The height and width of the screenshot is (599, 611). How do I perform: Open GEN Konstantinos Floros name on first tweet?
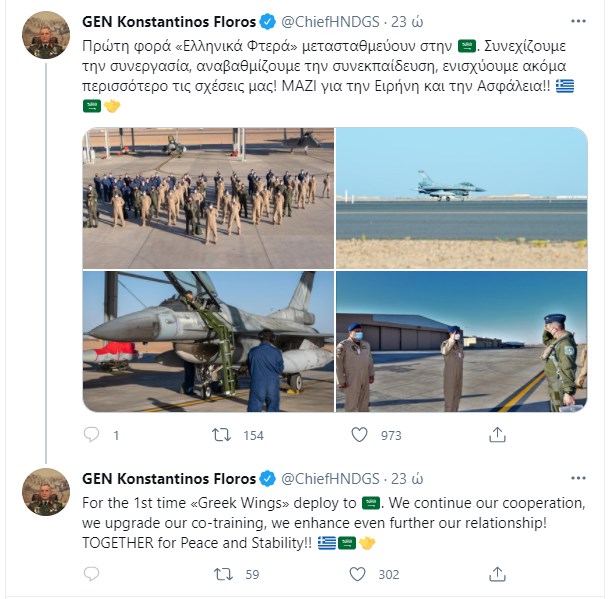[x=167, y=22]
